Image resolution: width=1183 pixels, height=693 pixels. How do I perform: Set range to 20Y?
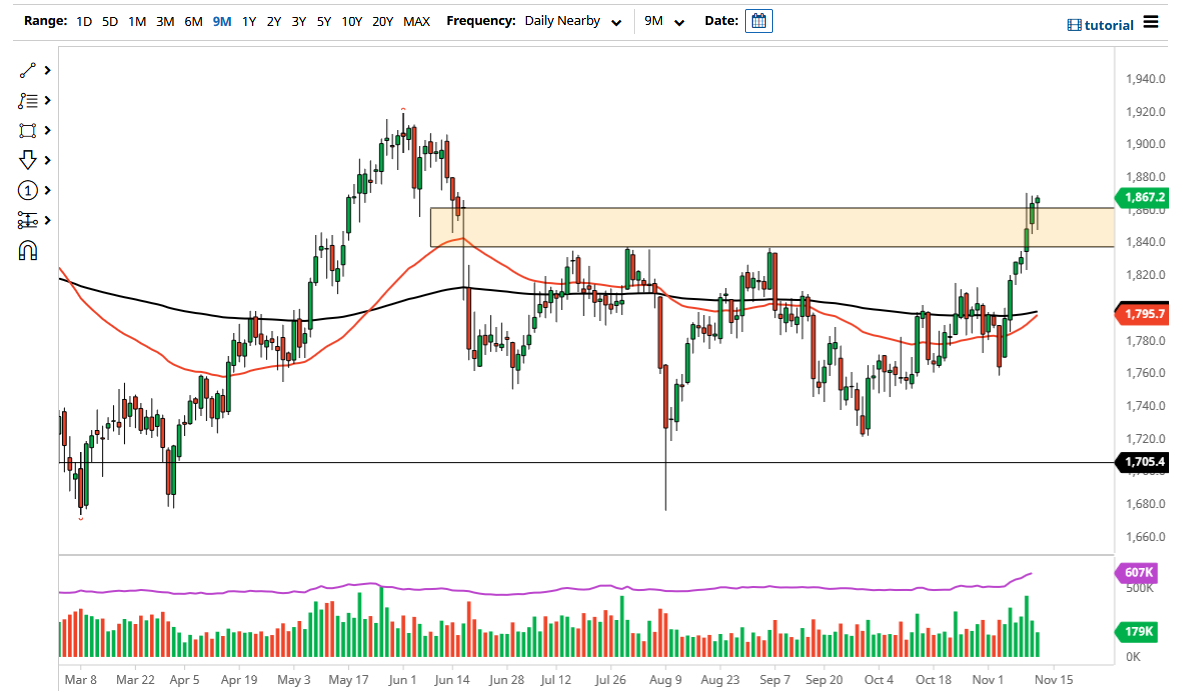(383, 21)
